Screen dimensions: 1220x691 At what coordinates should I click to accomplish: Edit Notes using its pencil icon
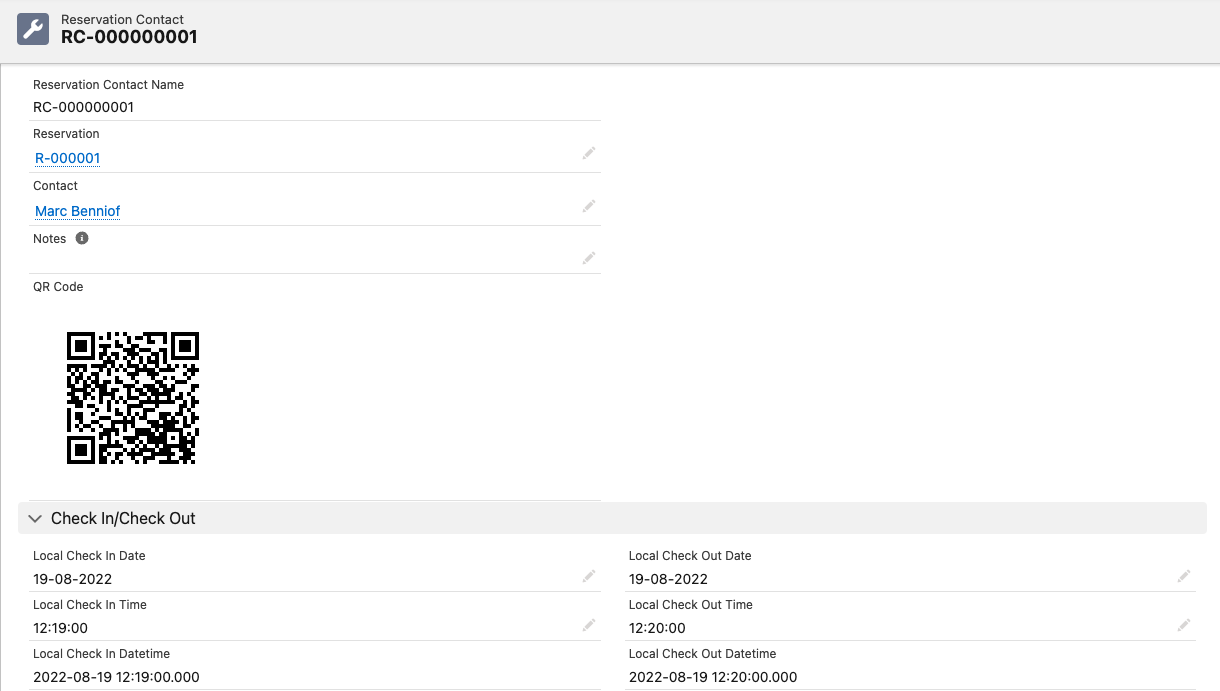pos(589,258)
